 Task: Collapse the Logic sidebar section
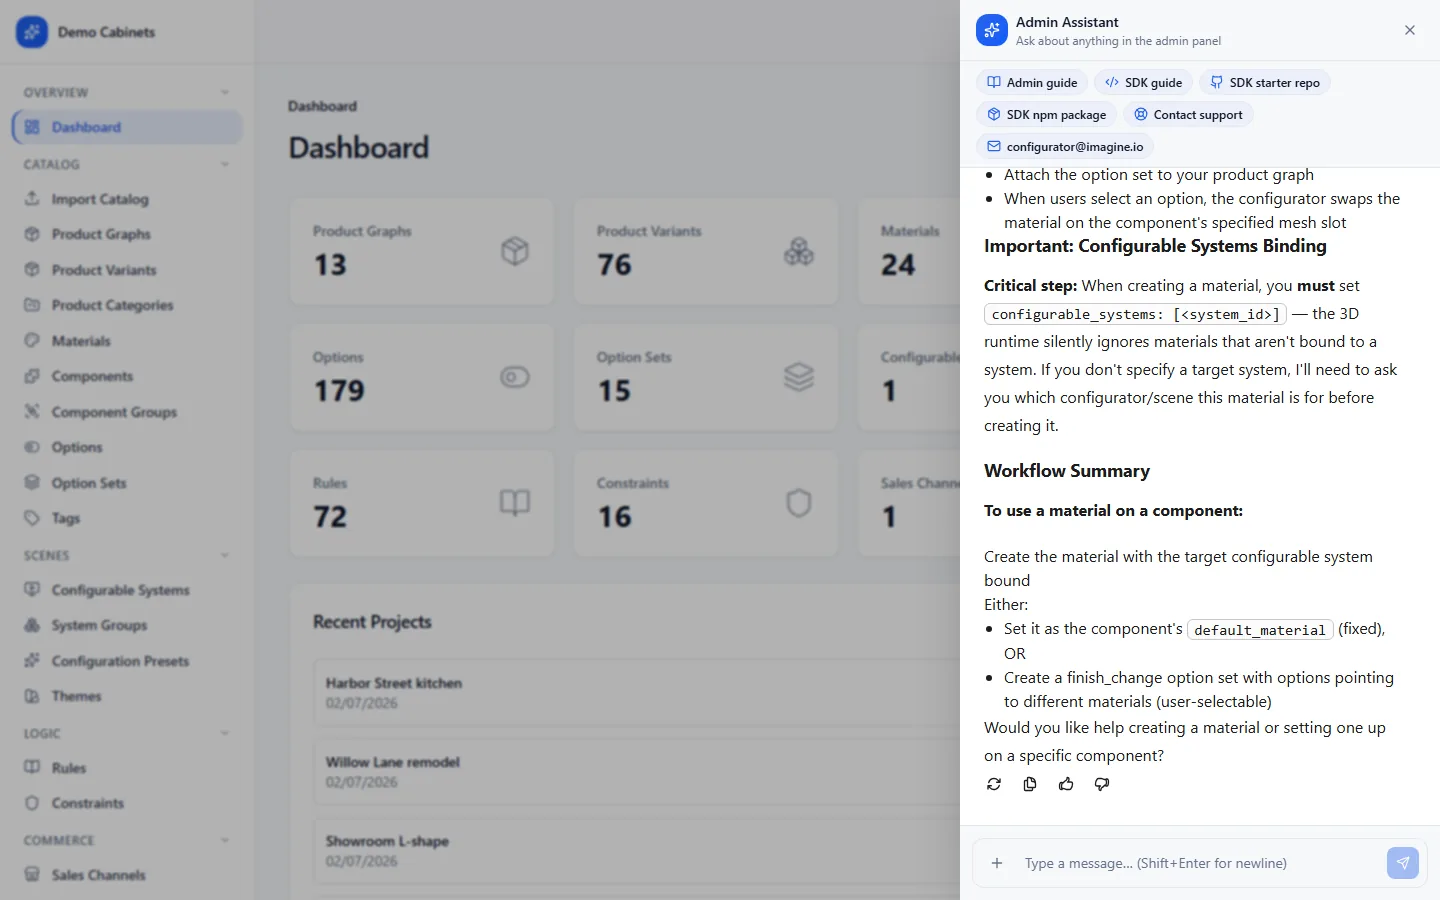click(225, 734)
